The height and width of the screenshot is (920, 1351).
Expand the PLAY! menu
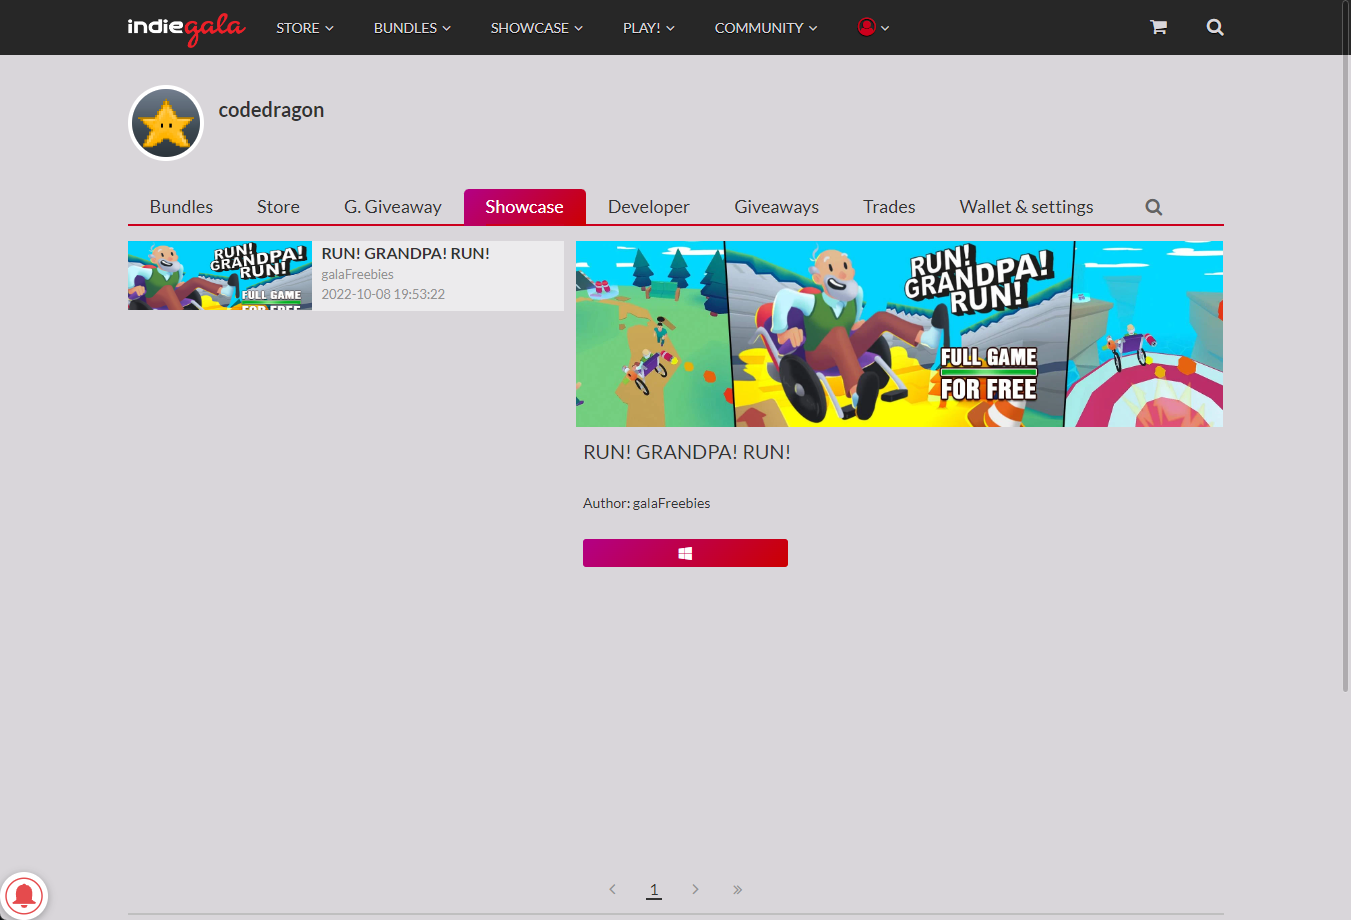pyautogui.click(x=648, y=28)
